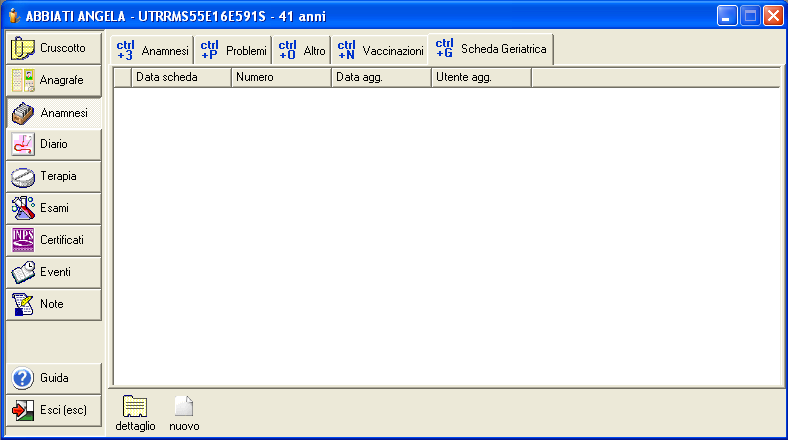Switch to the Altro tab

301,50
